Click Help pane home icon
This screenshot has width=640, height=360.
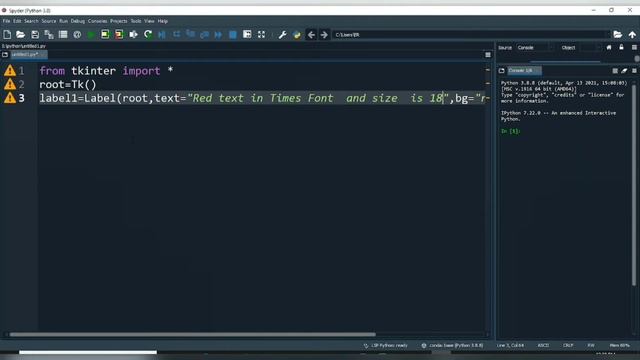(609, 47)
